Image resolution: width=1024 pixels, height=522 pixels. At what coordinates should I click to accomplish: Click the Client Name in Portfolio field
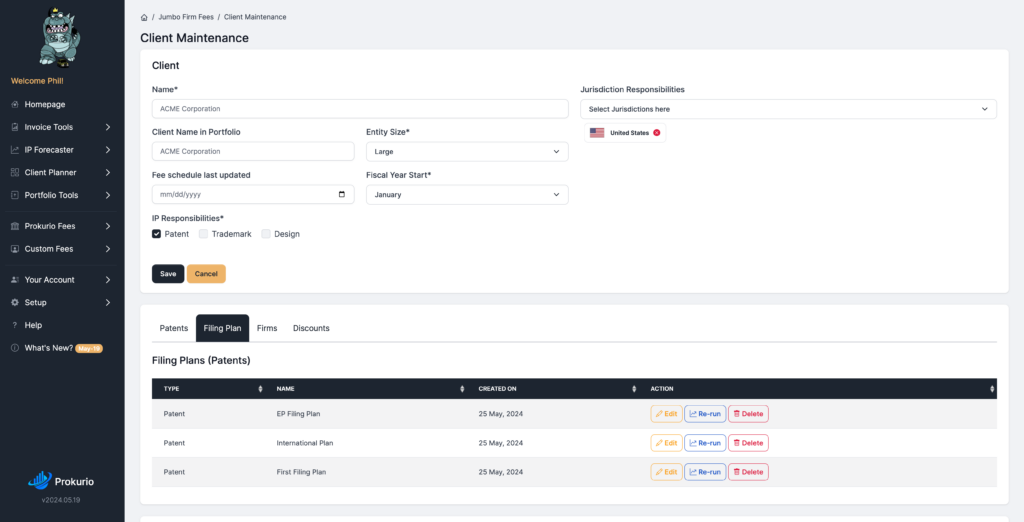(x=253, y=152)
